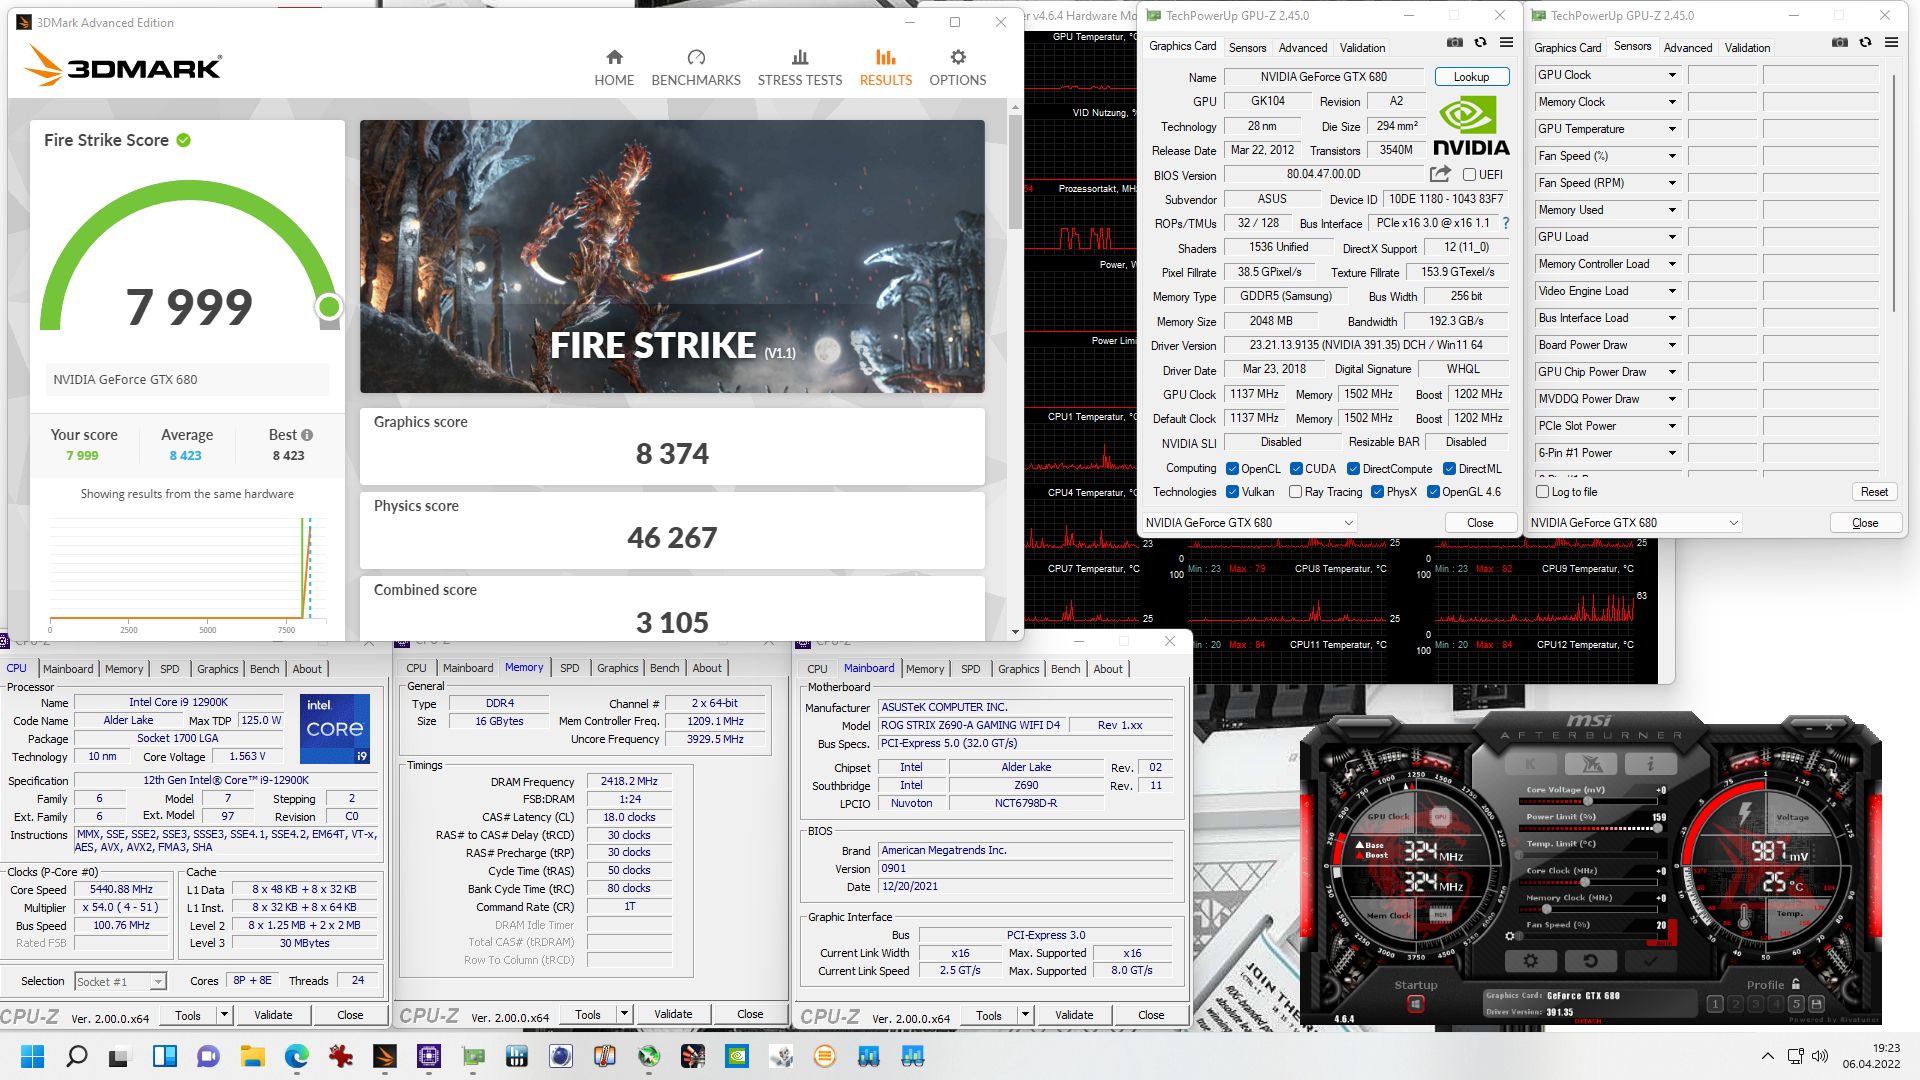Open Microsoft Edge from taskbar
1920x1080 pixels.
(296, 1056)
